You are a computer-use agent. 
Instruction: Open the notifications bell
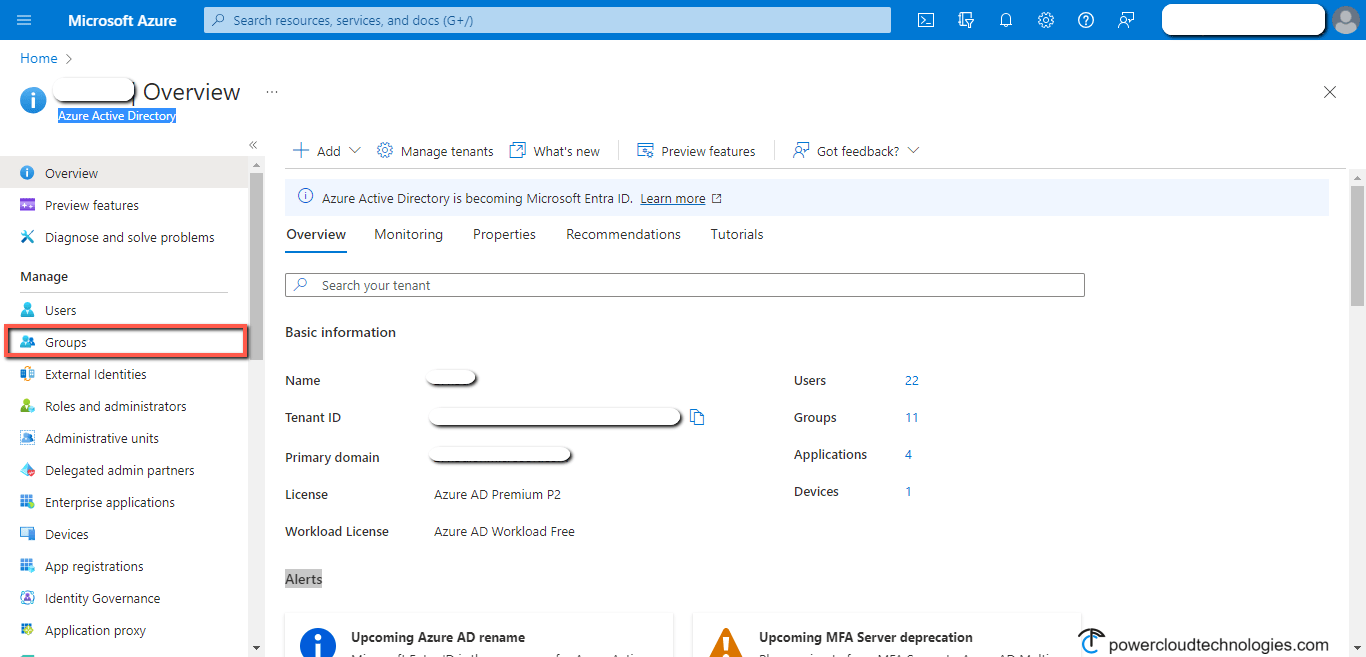(1006, 20)
